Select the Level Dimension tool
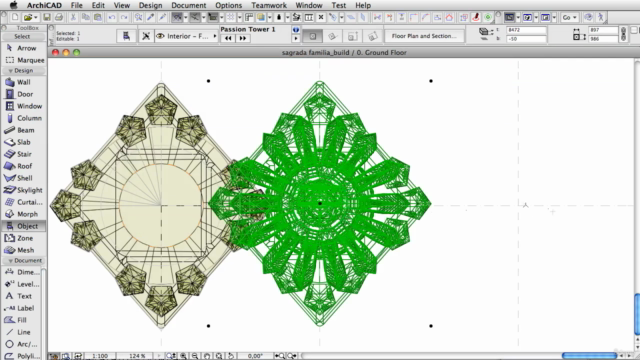This screenshot has width=640, height=360. [22, 284]
